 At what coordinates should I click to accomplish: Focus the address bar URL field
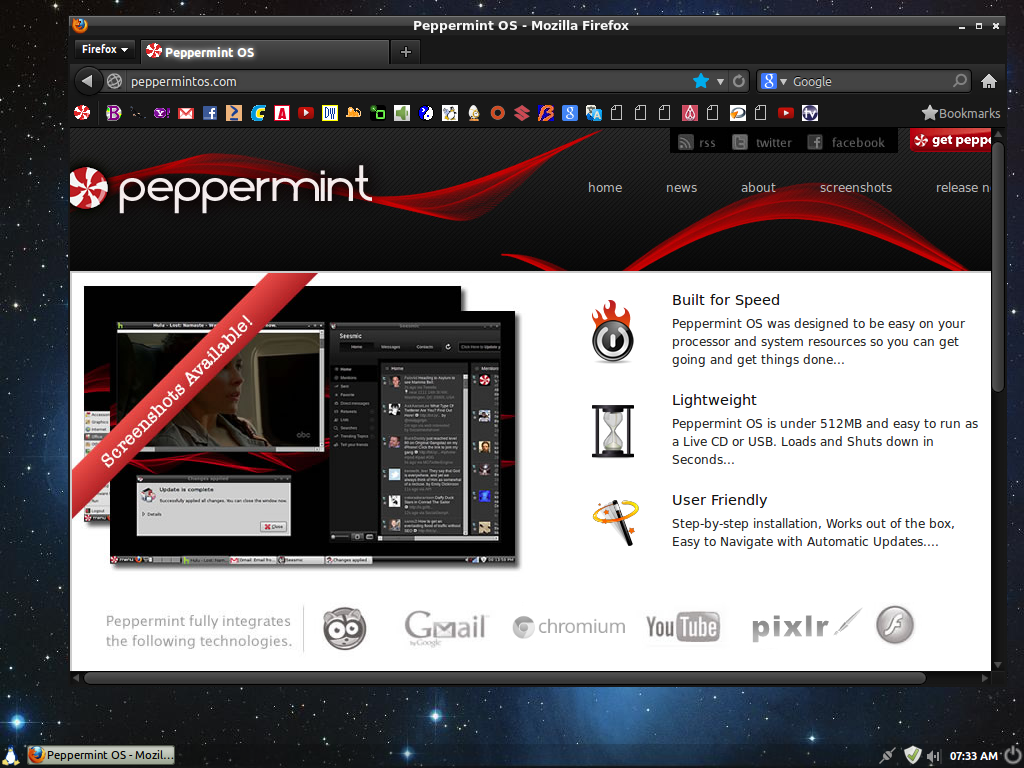(408, 81)
